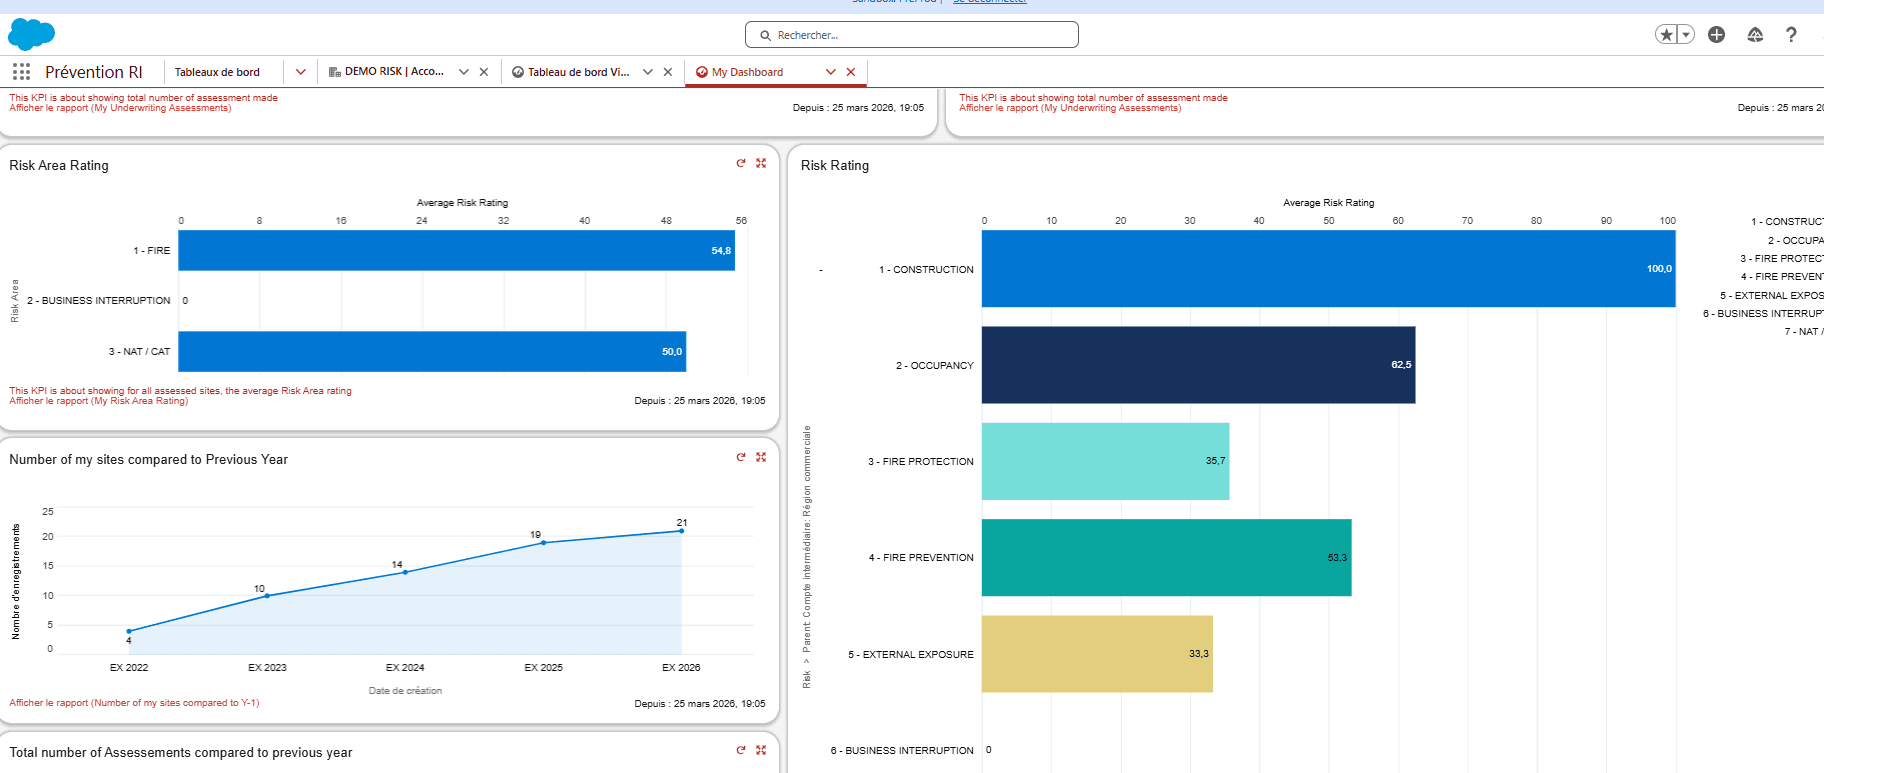1899x773 pixels.
Task: Expand the Risk Area Rating chart fullscreen
Action: 761,163
